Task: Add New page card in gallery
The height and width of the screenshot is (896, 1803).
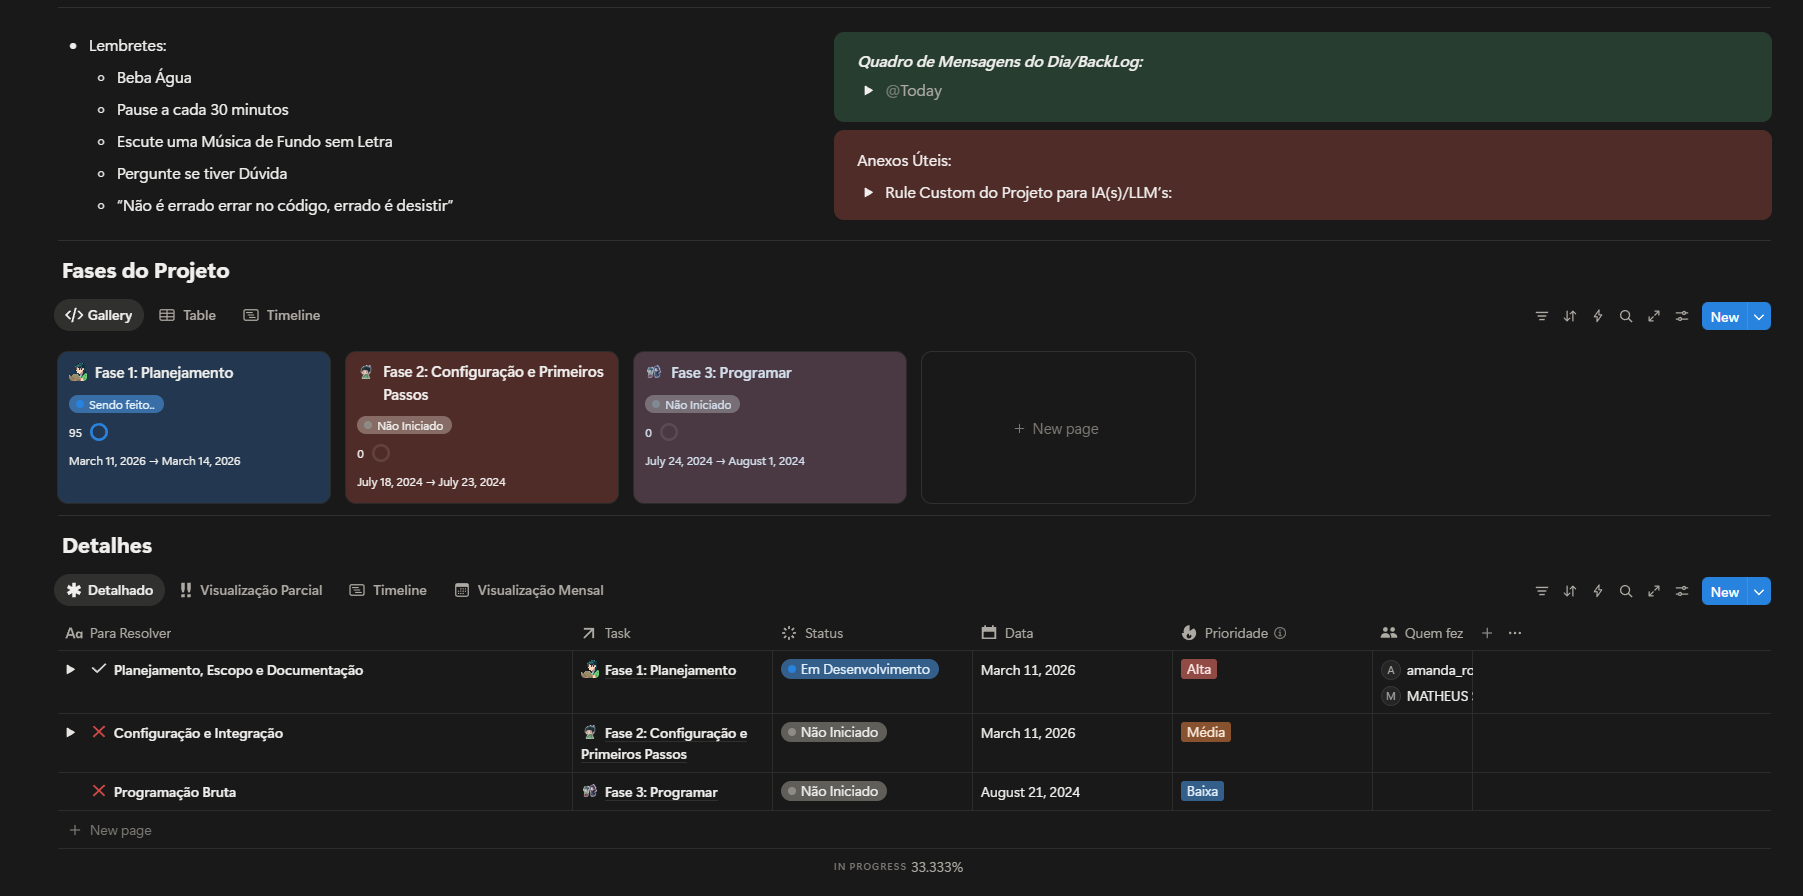Action: 1058,428
